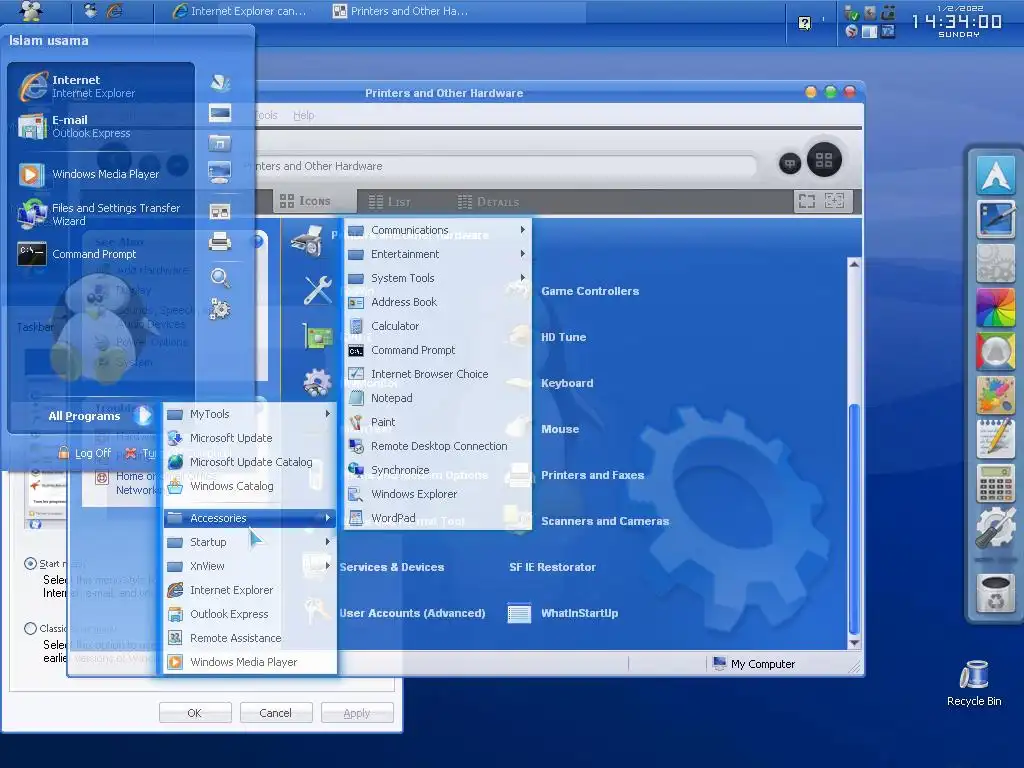Open WordPad from Accessories menu
Screen dimensions: 1024x768
(438, 518)
